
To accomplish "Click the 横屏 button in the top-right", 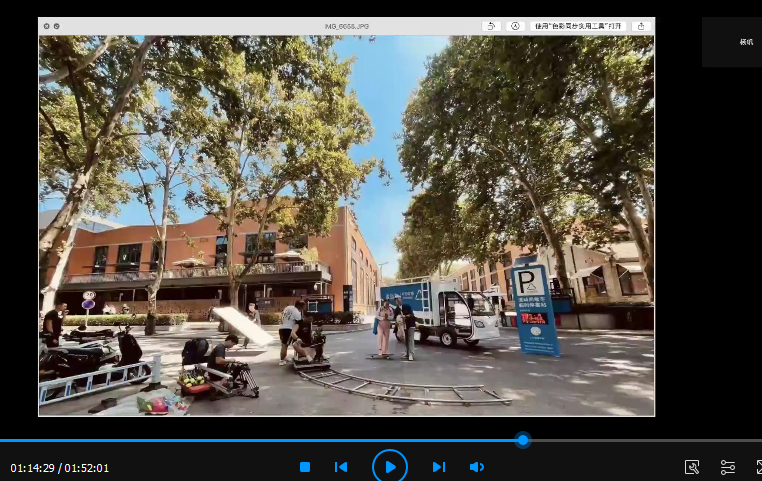I will 746,42.
